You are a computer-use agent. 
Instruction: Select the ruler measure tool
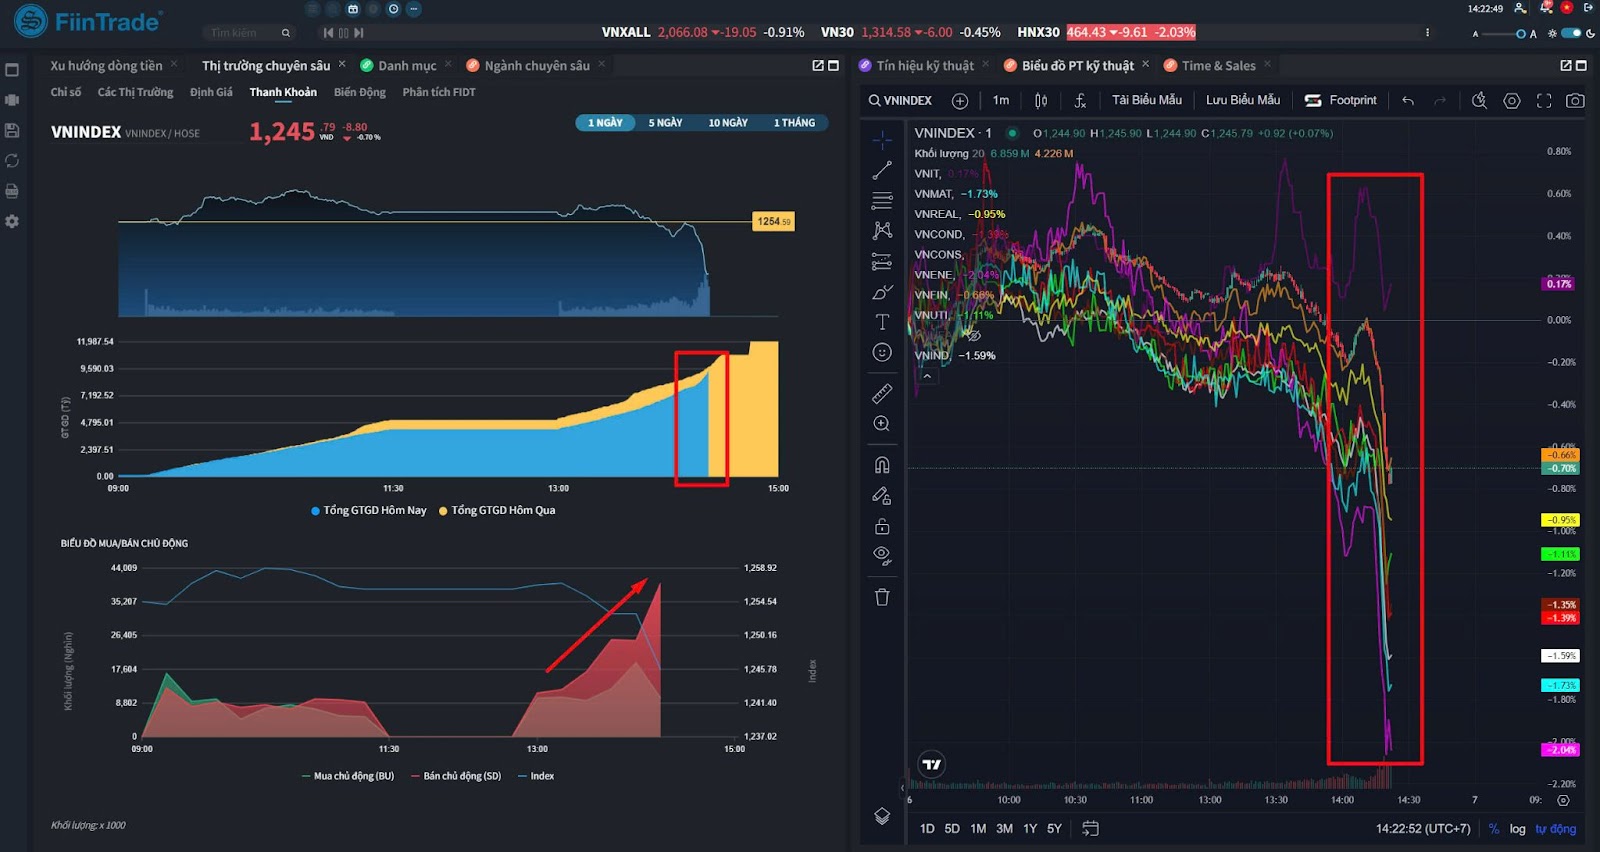pos(881,393)
